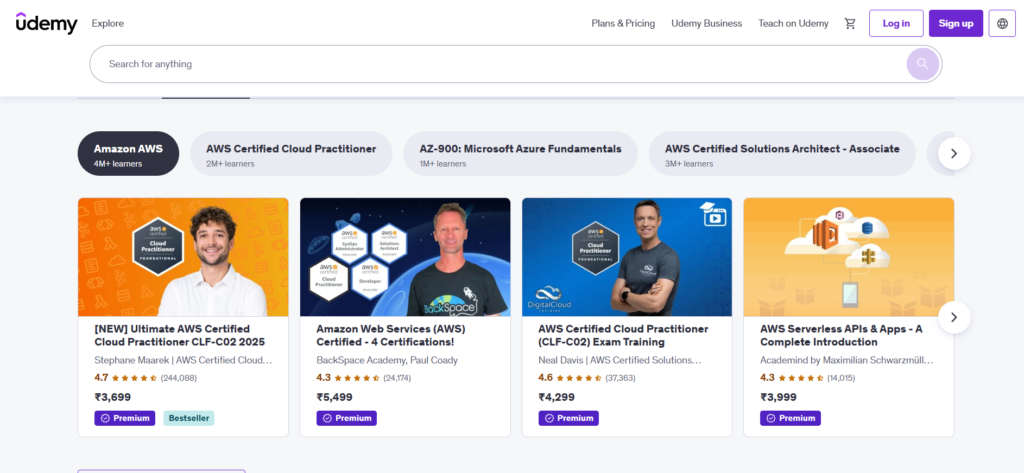Open Neal Davis DigitalCloud course thumbnail

pos(627,257)
